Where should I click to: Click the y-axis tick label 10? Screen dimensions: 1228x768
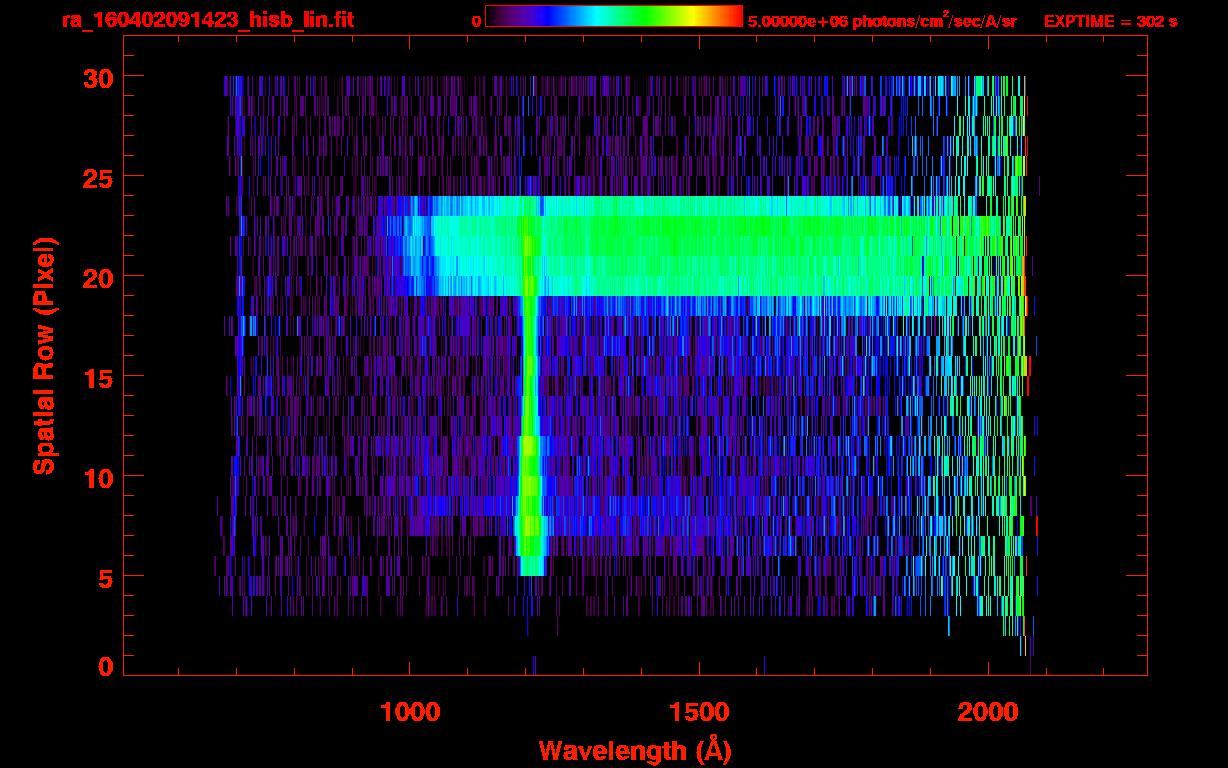(99, 477)
